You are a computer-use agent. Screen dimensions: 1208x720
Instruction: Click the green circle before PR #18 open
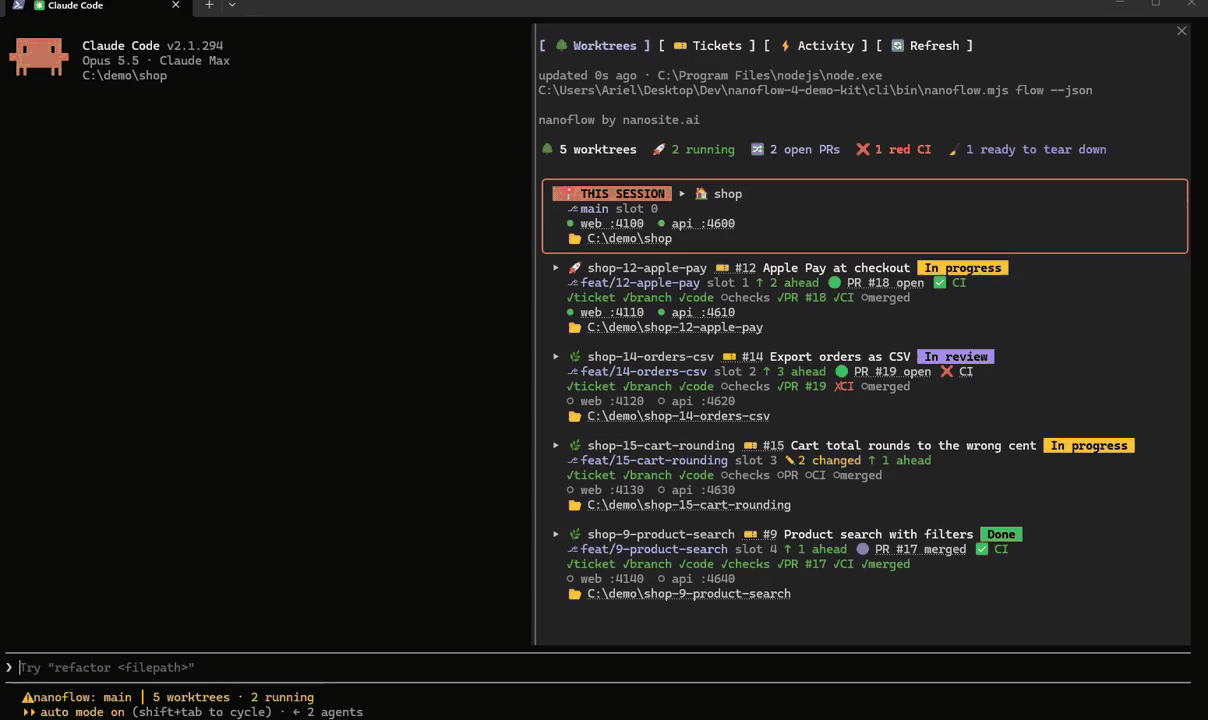[834, 283]
